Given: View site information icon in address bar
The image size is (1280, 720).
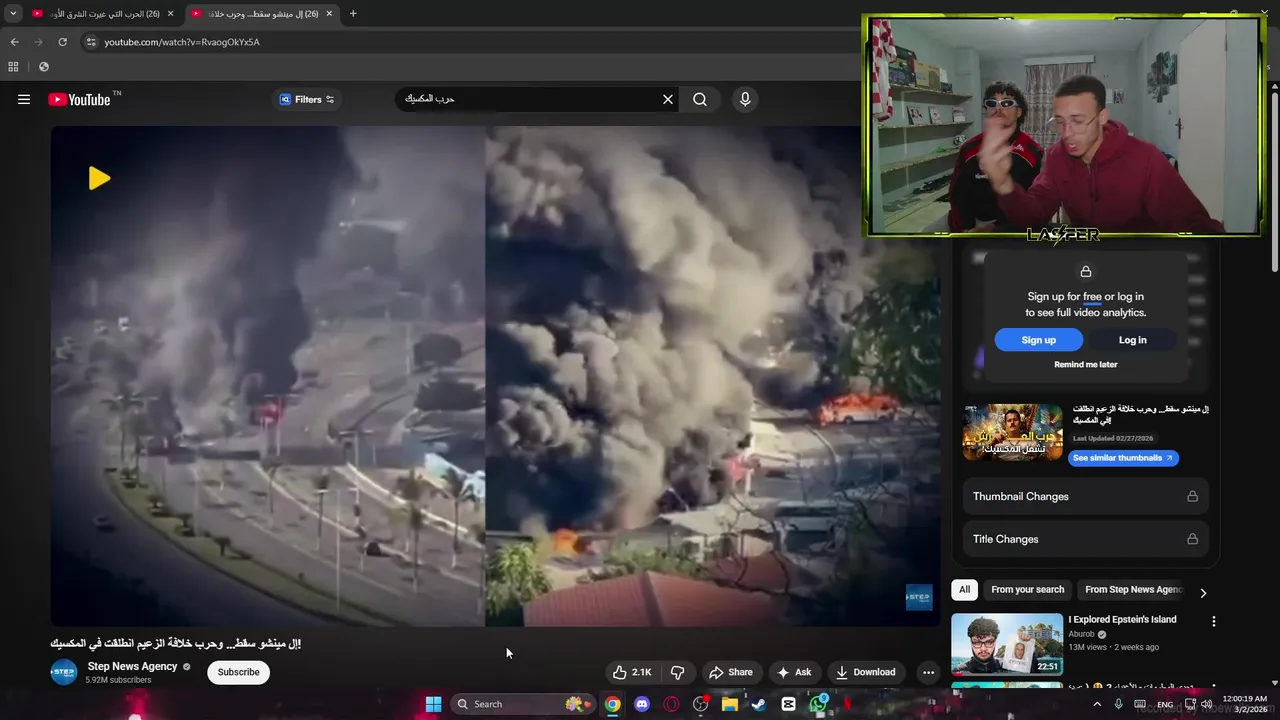Looking at the screenshot, I should pos(91,42).
